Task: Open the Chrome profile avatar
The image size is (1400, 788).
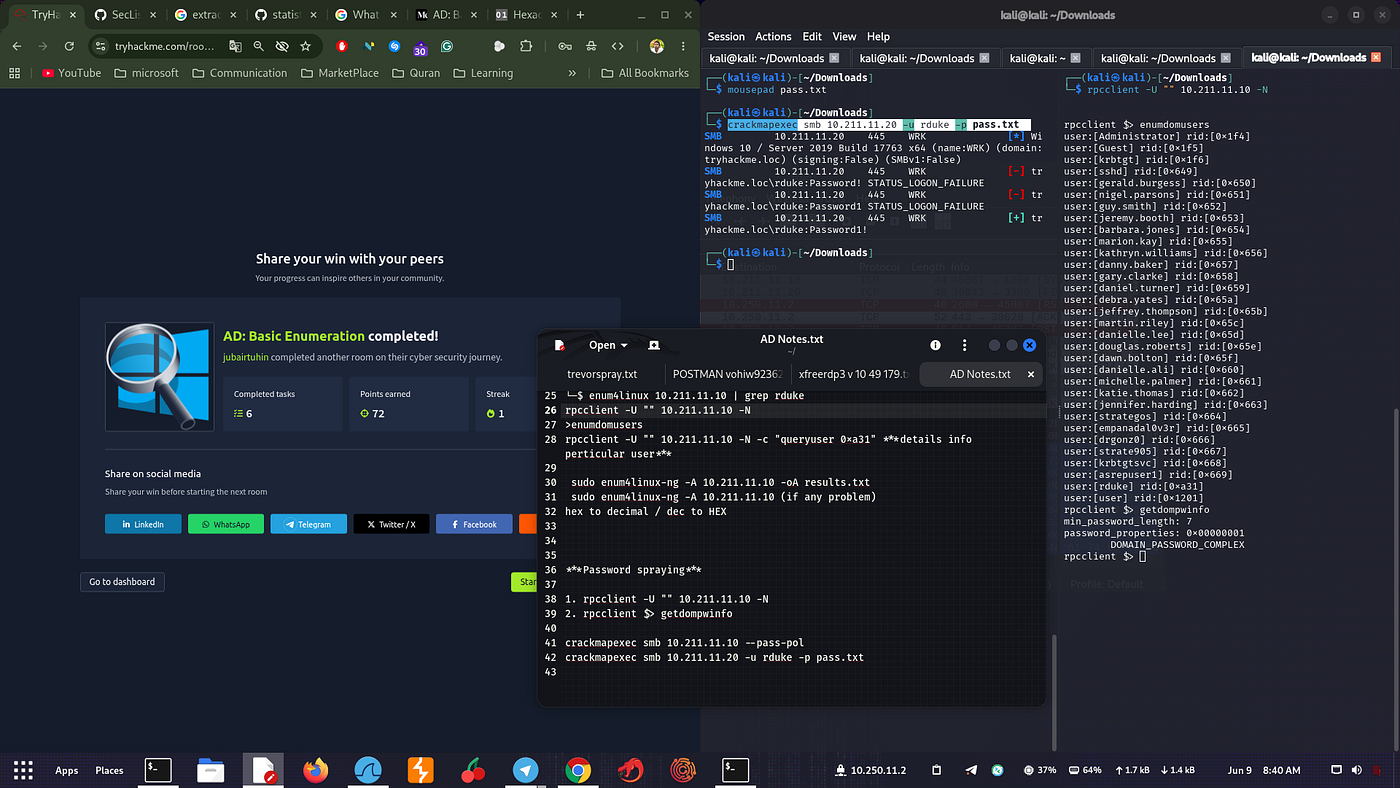Action: point(657,46)
